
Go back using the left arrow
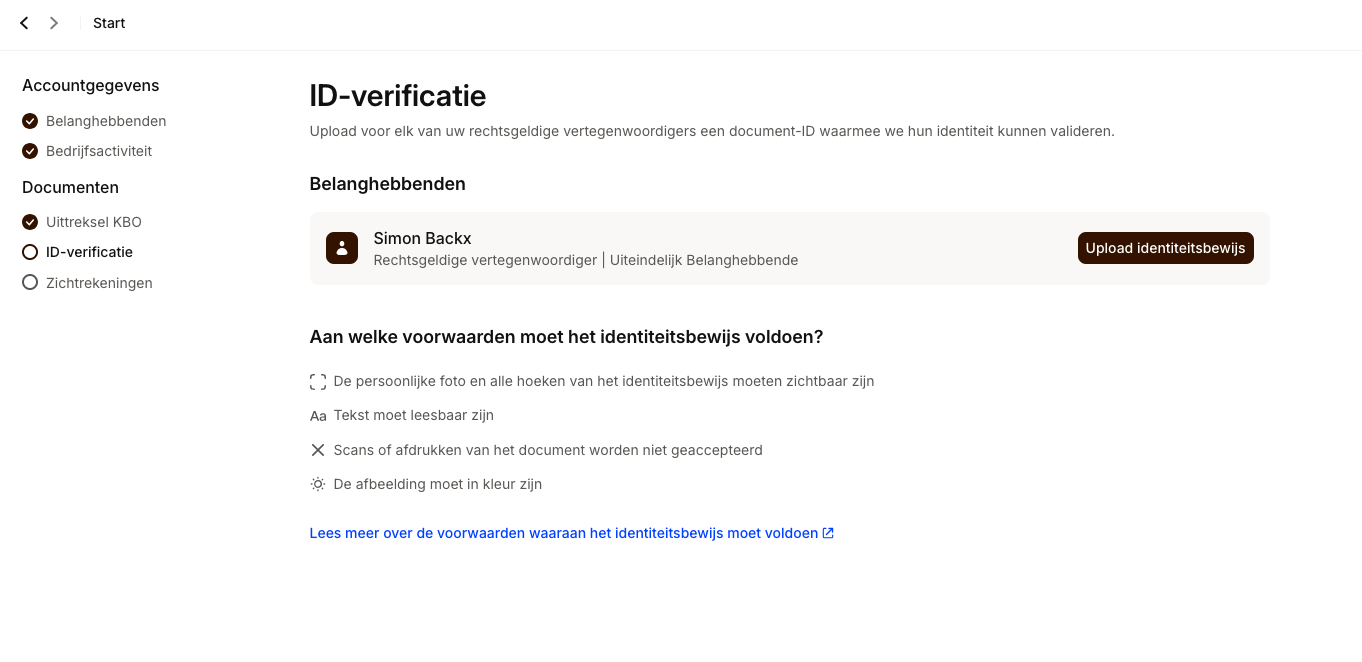(x=24, y=23)
